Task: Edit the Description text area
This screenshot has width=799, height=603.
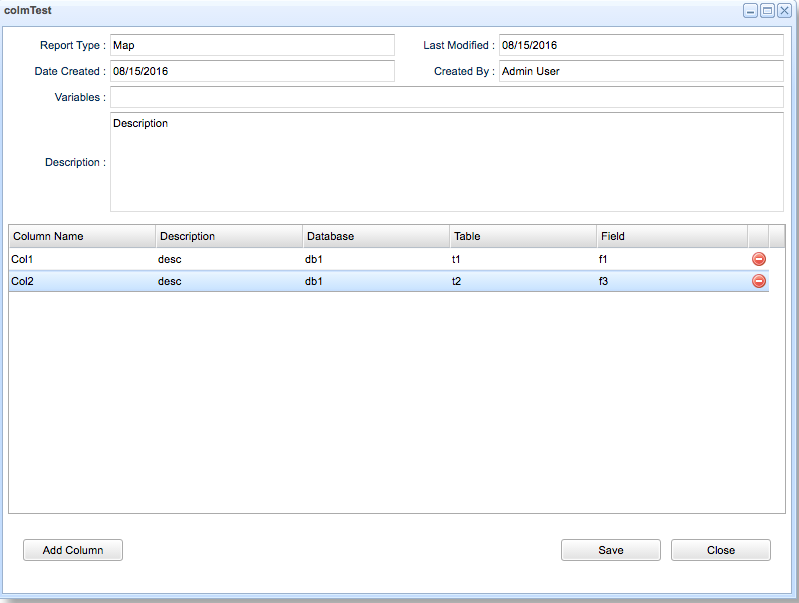Action: coord(446,162)
